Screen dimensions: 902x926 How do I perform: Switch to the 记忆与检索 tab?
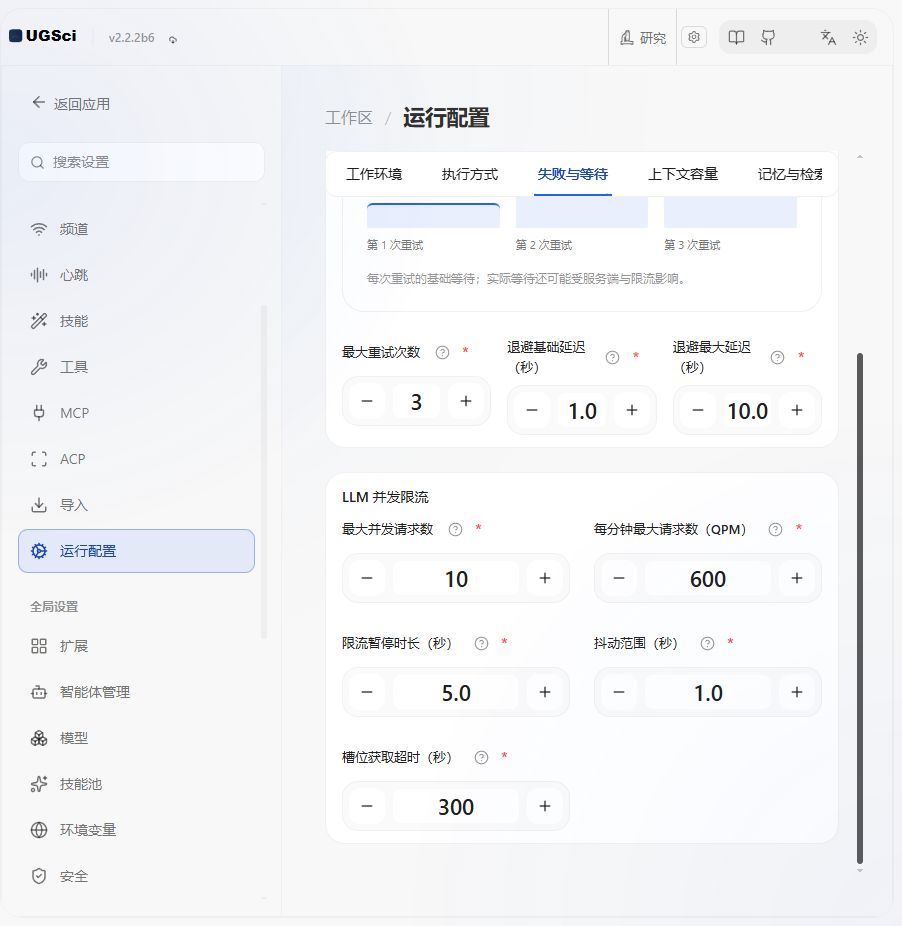click(x=790, y=174)
